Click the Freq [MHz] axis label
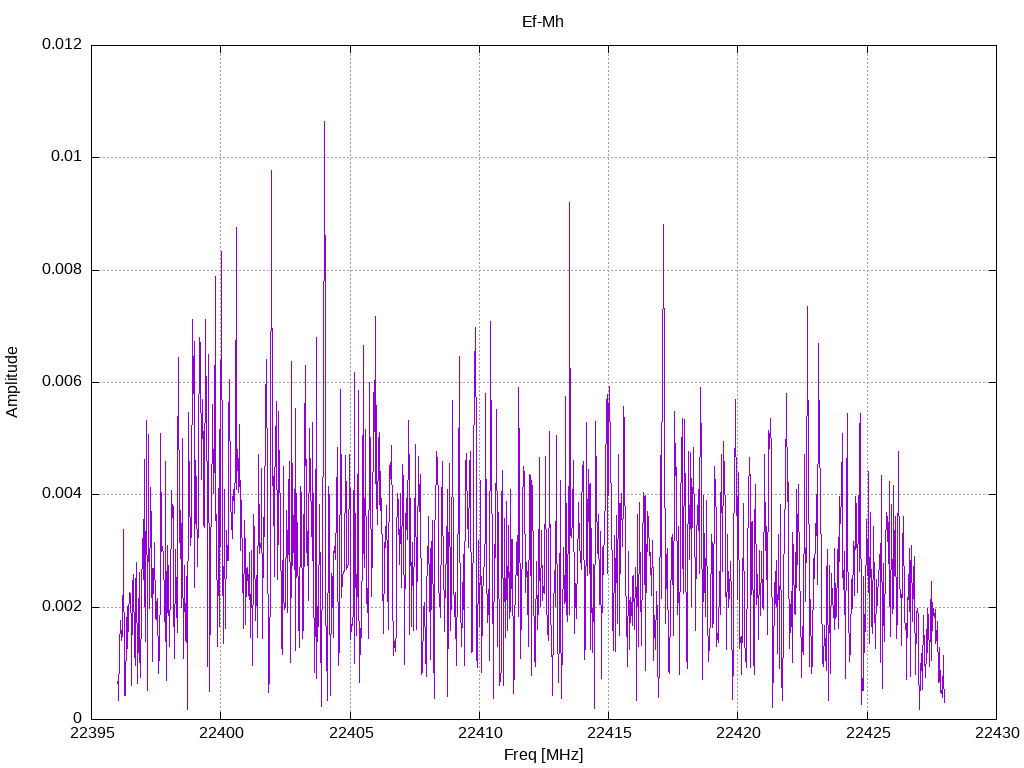 click(x=543, y=755)
